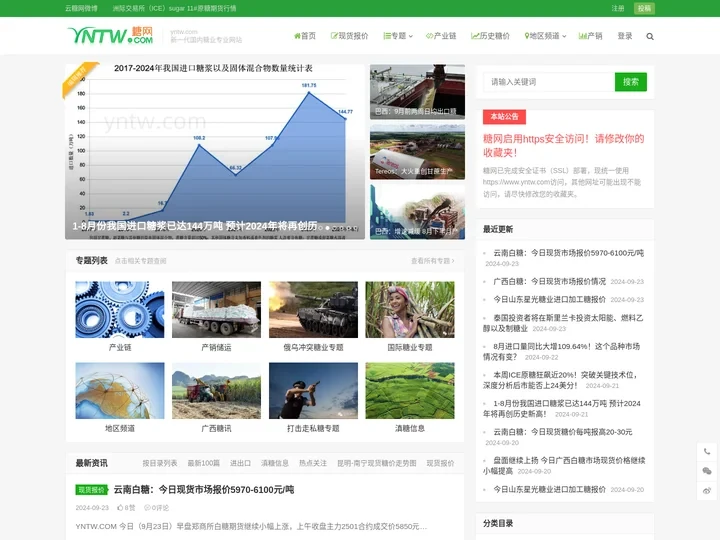This screenshot has width=720, height=540.
Task: Open 产业链 menu item
Action: (x=441, y=36)
